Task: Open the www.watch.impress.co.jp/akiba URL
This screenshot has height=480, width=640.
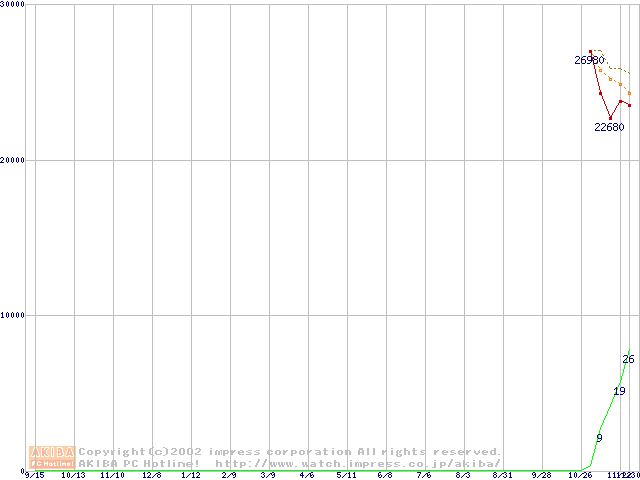Action: [358, 463]
